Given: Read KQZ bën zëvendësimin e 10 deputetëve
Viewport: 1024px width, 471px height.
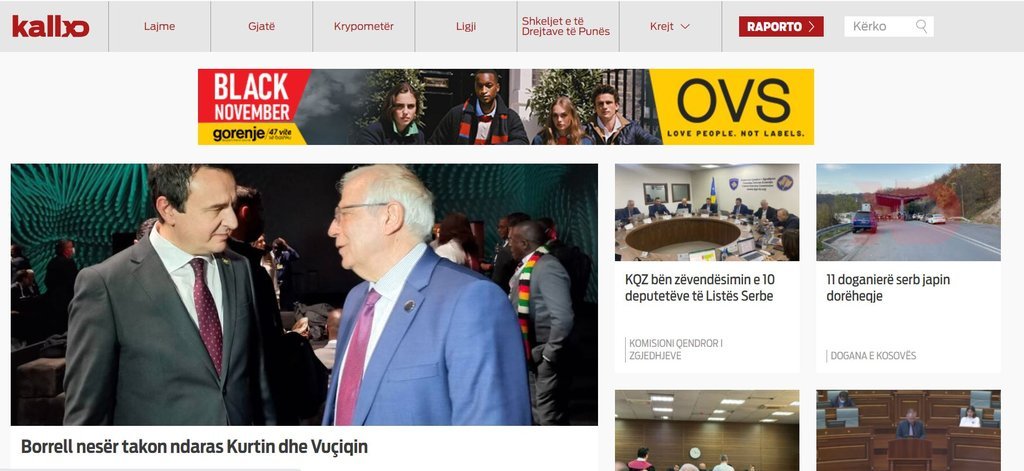Looking at the screenshot, I should (x=699, y=287).
